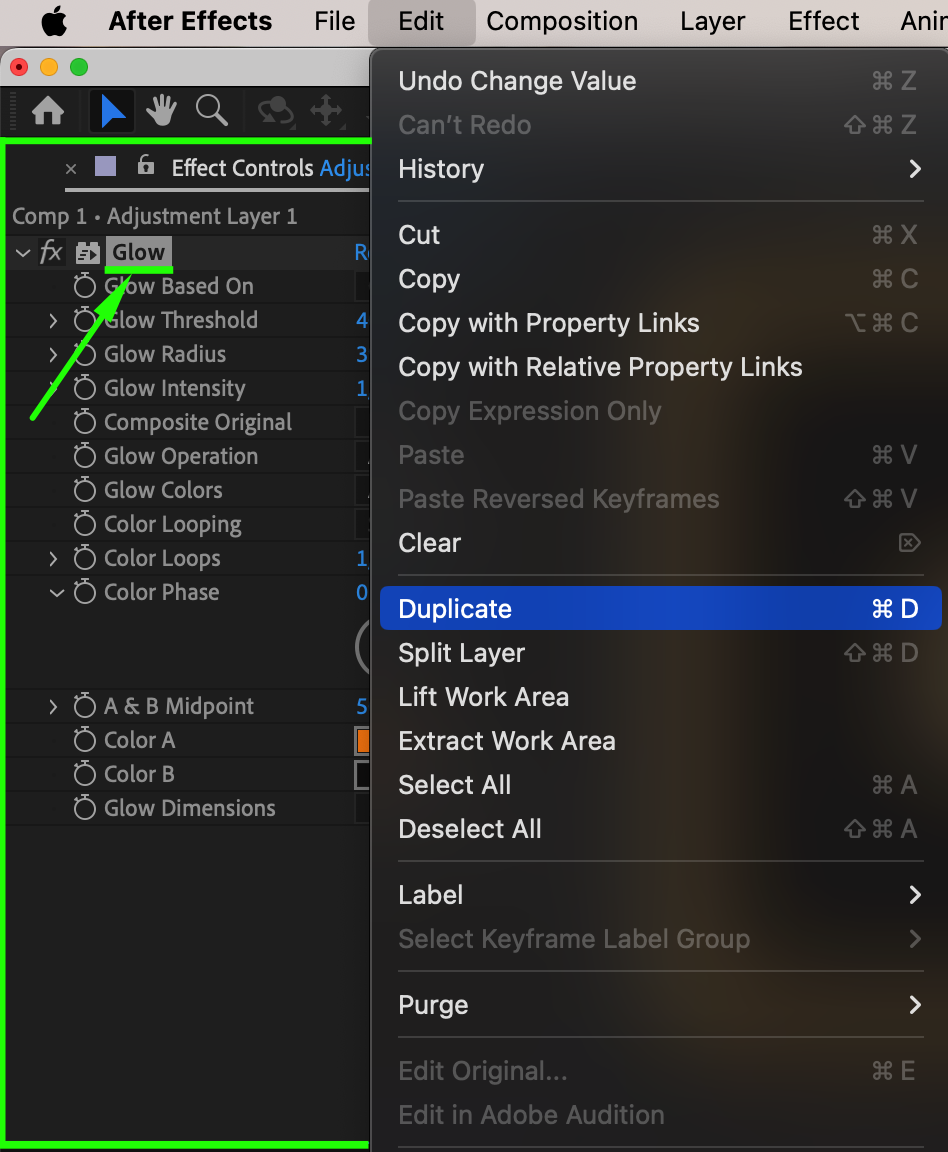
Task: Expand the Glow Threshold property
Action: tap(53, 320)
